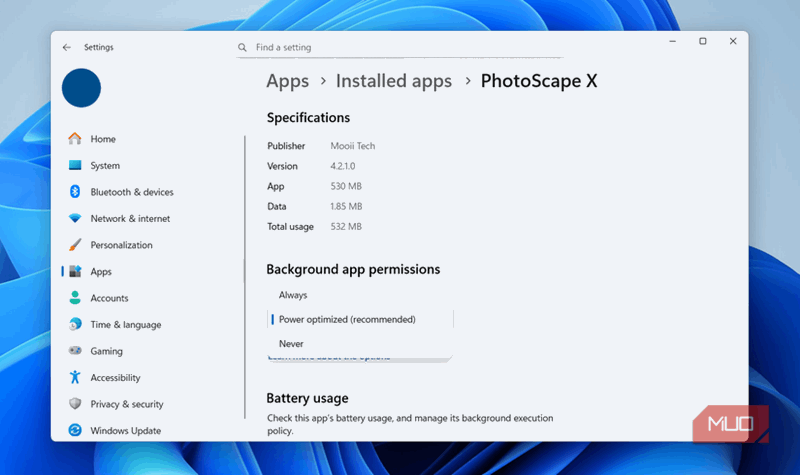Pick Never for background app permissions

point(291,343)
